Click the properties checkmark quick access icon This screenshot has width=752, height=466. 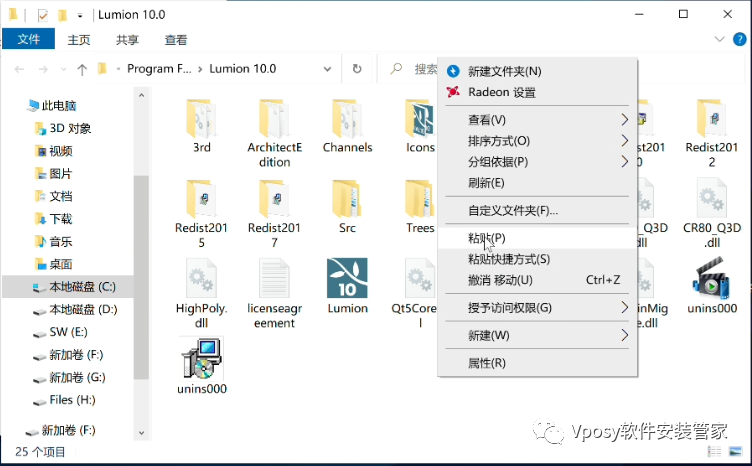click(43, 15)
